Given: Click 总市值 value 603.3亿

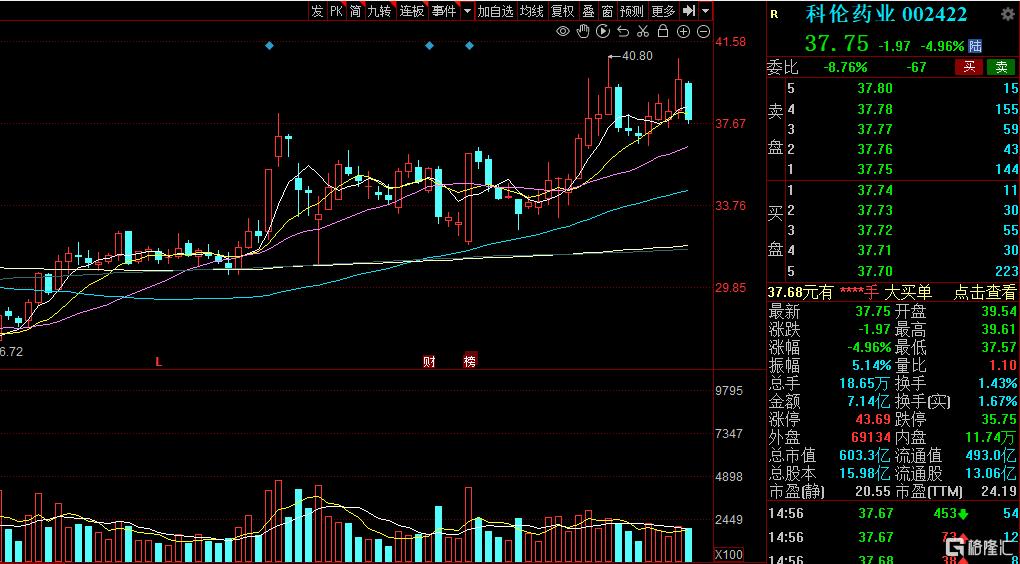Looking at the screenshot, I should click(x=865, y=455).
